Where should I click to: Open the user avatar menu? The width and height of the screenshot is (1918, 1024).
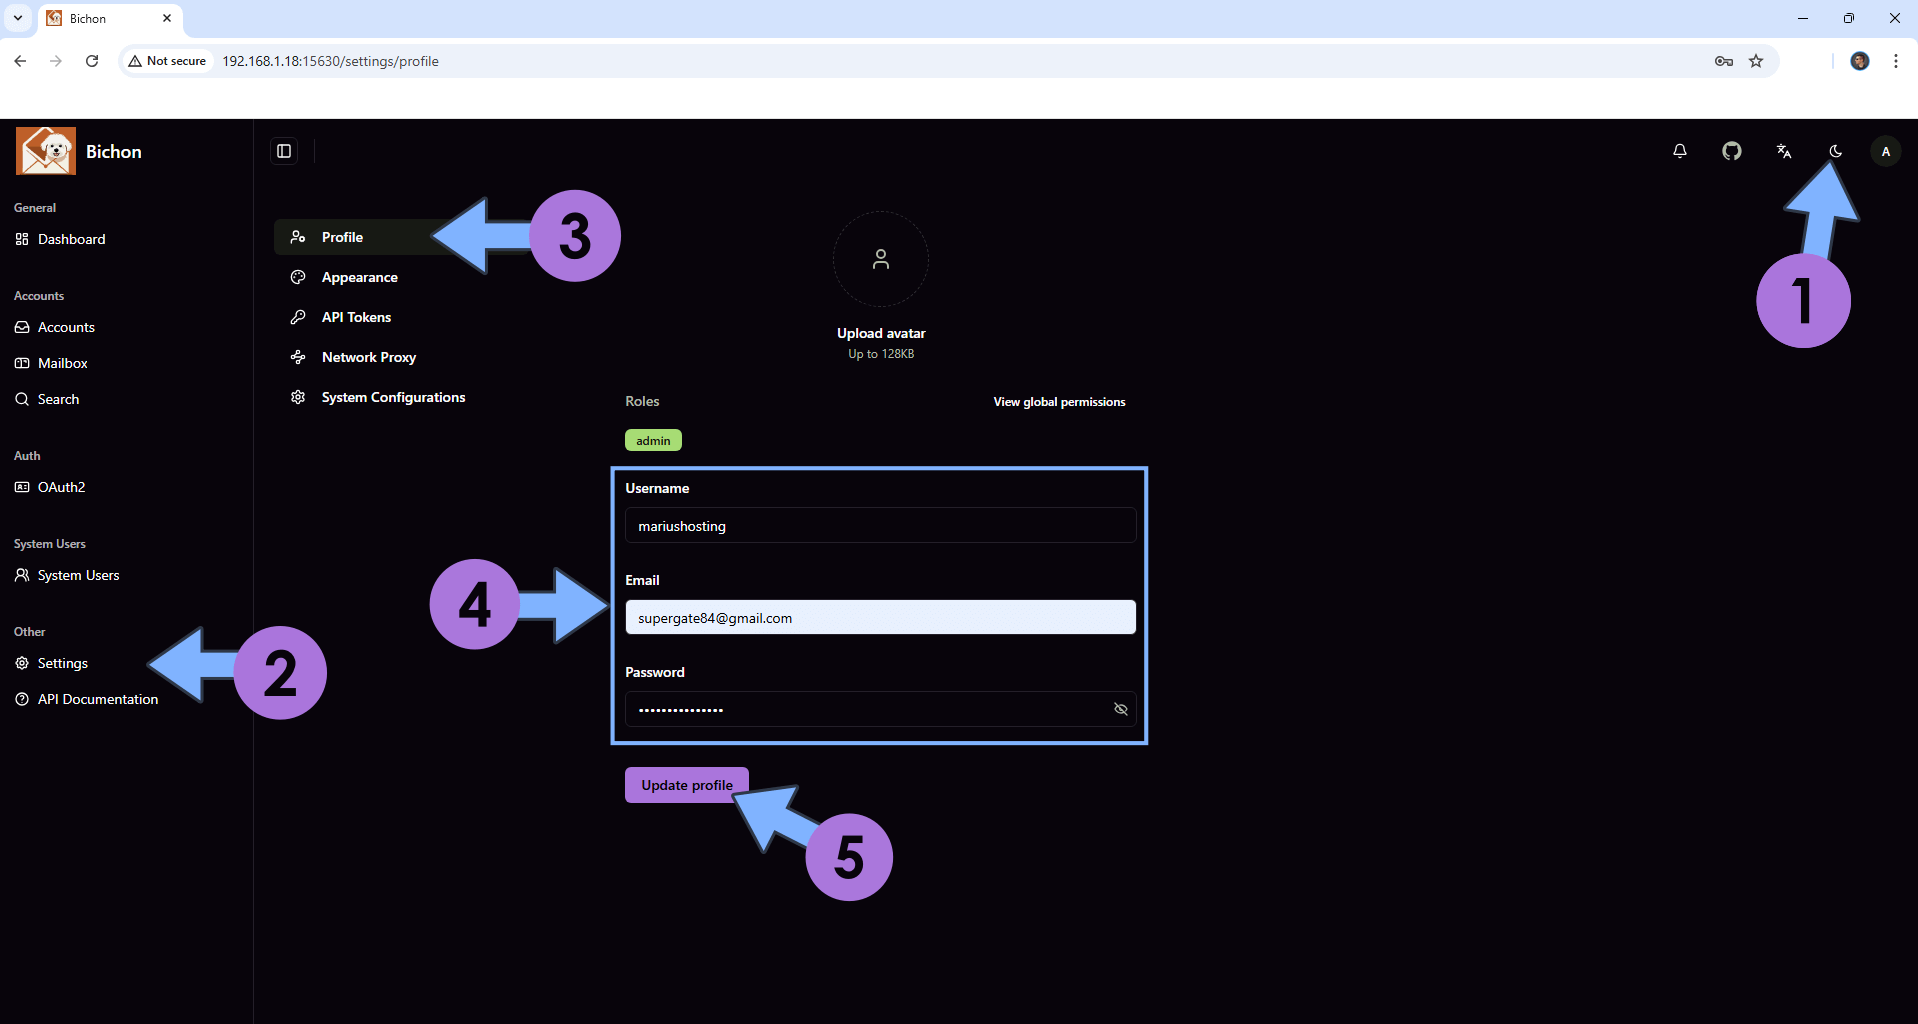coord(1886,151)
